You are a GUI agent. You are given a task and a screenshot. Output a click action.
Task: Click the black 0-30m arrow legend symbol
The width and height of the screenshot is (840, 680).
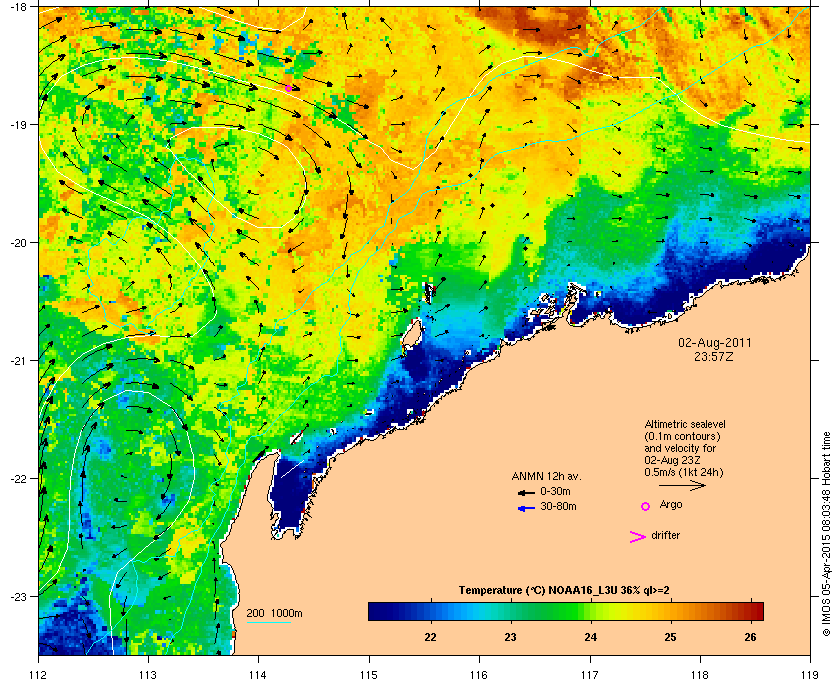[x=526, y=492]
